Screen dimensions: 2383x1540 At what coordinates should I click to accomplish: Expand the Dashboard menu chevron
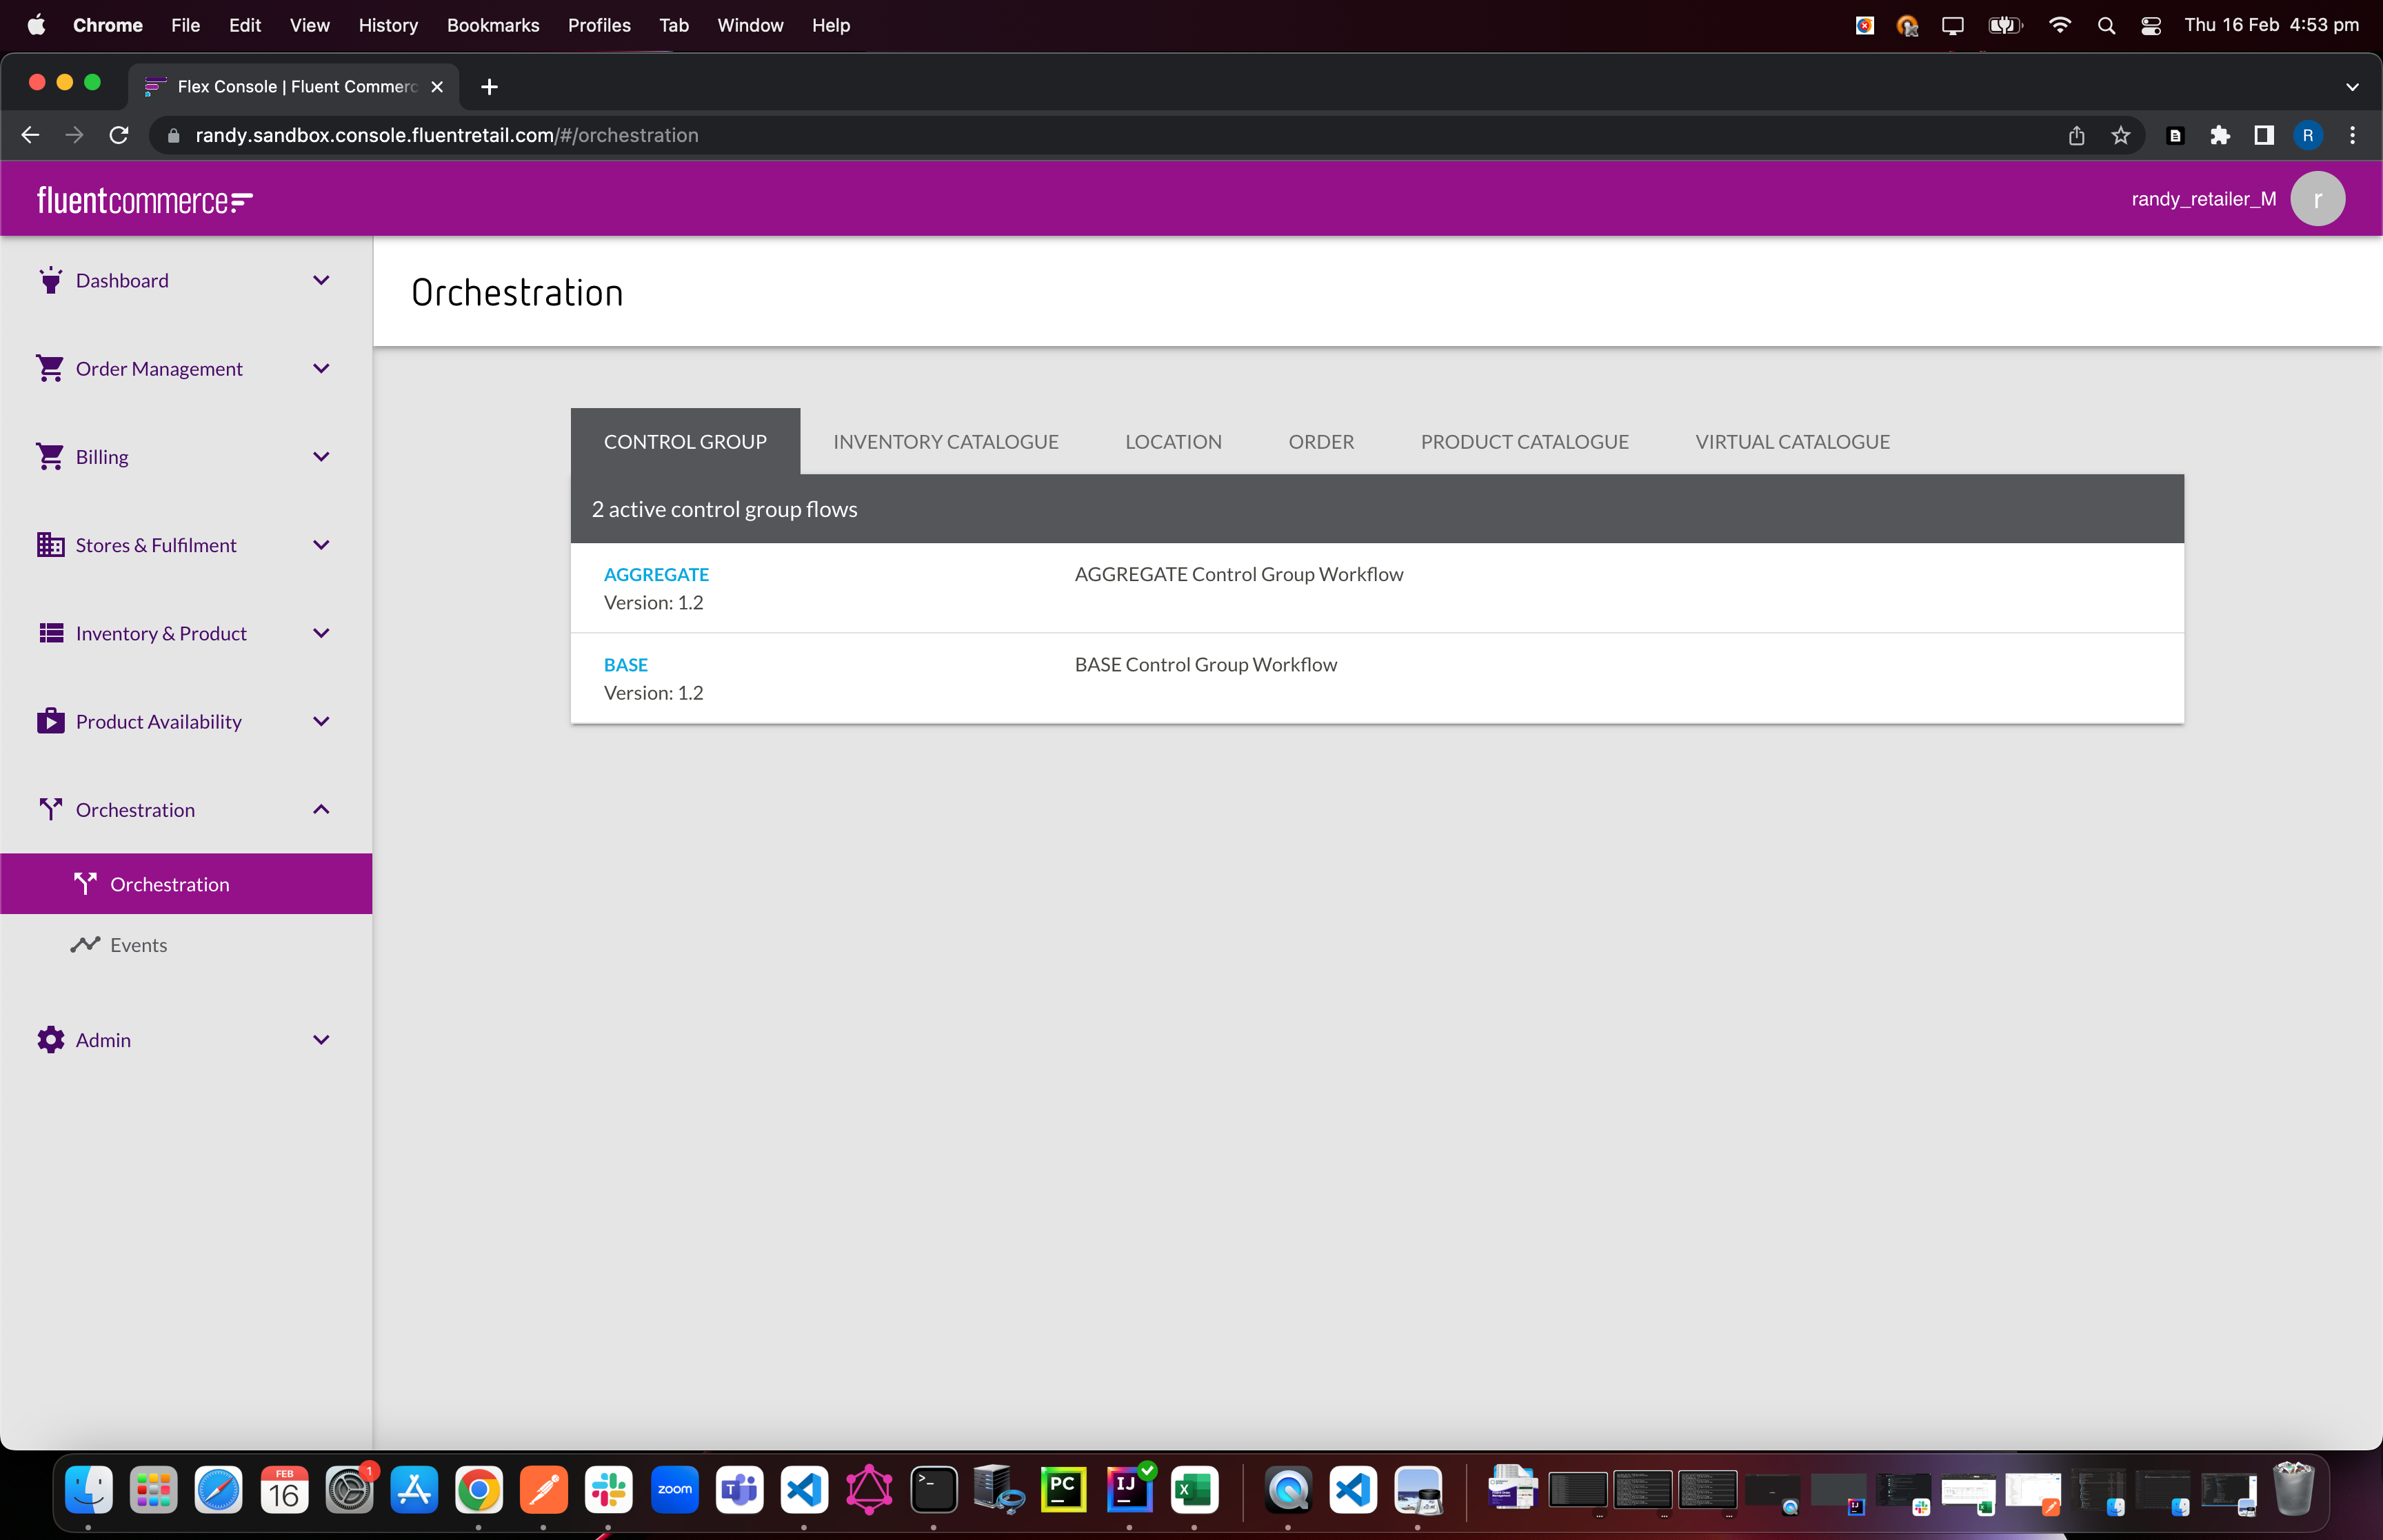321,280
